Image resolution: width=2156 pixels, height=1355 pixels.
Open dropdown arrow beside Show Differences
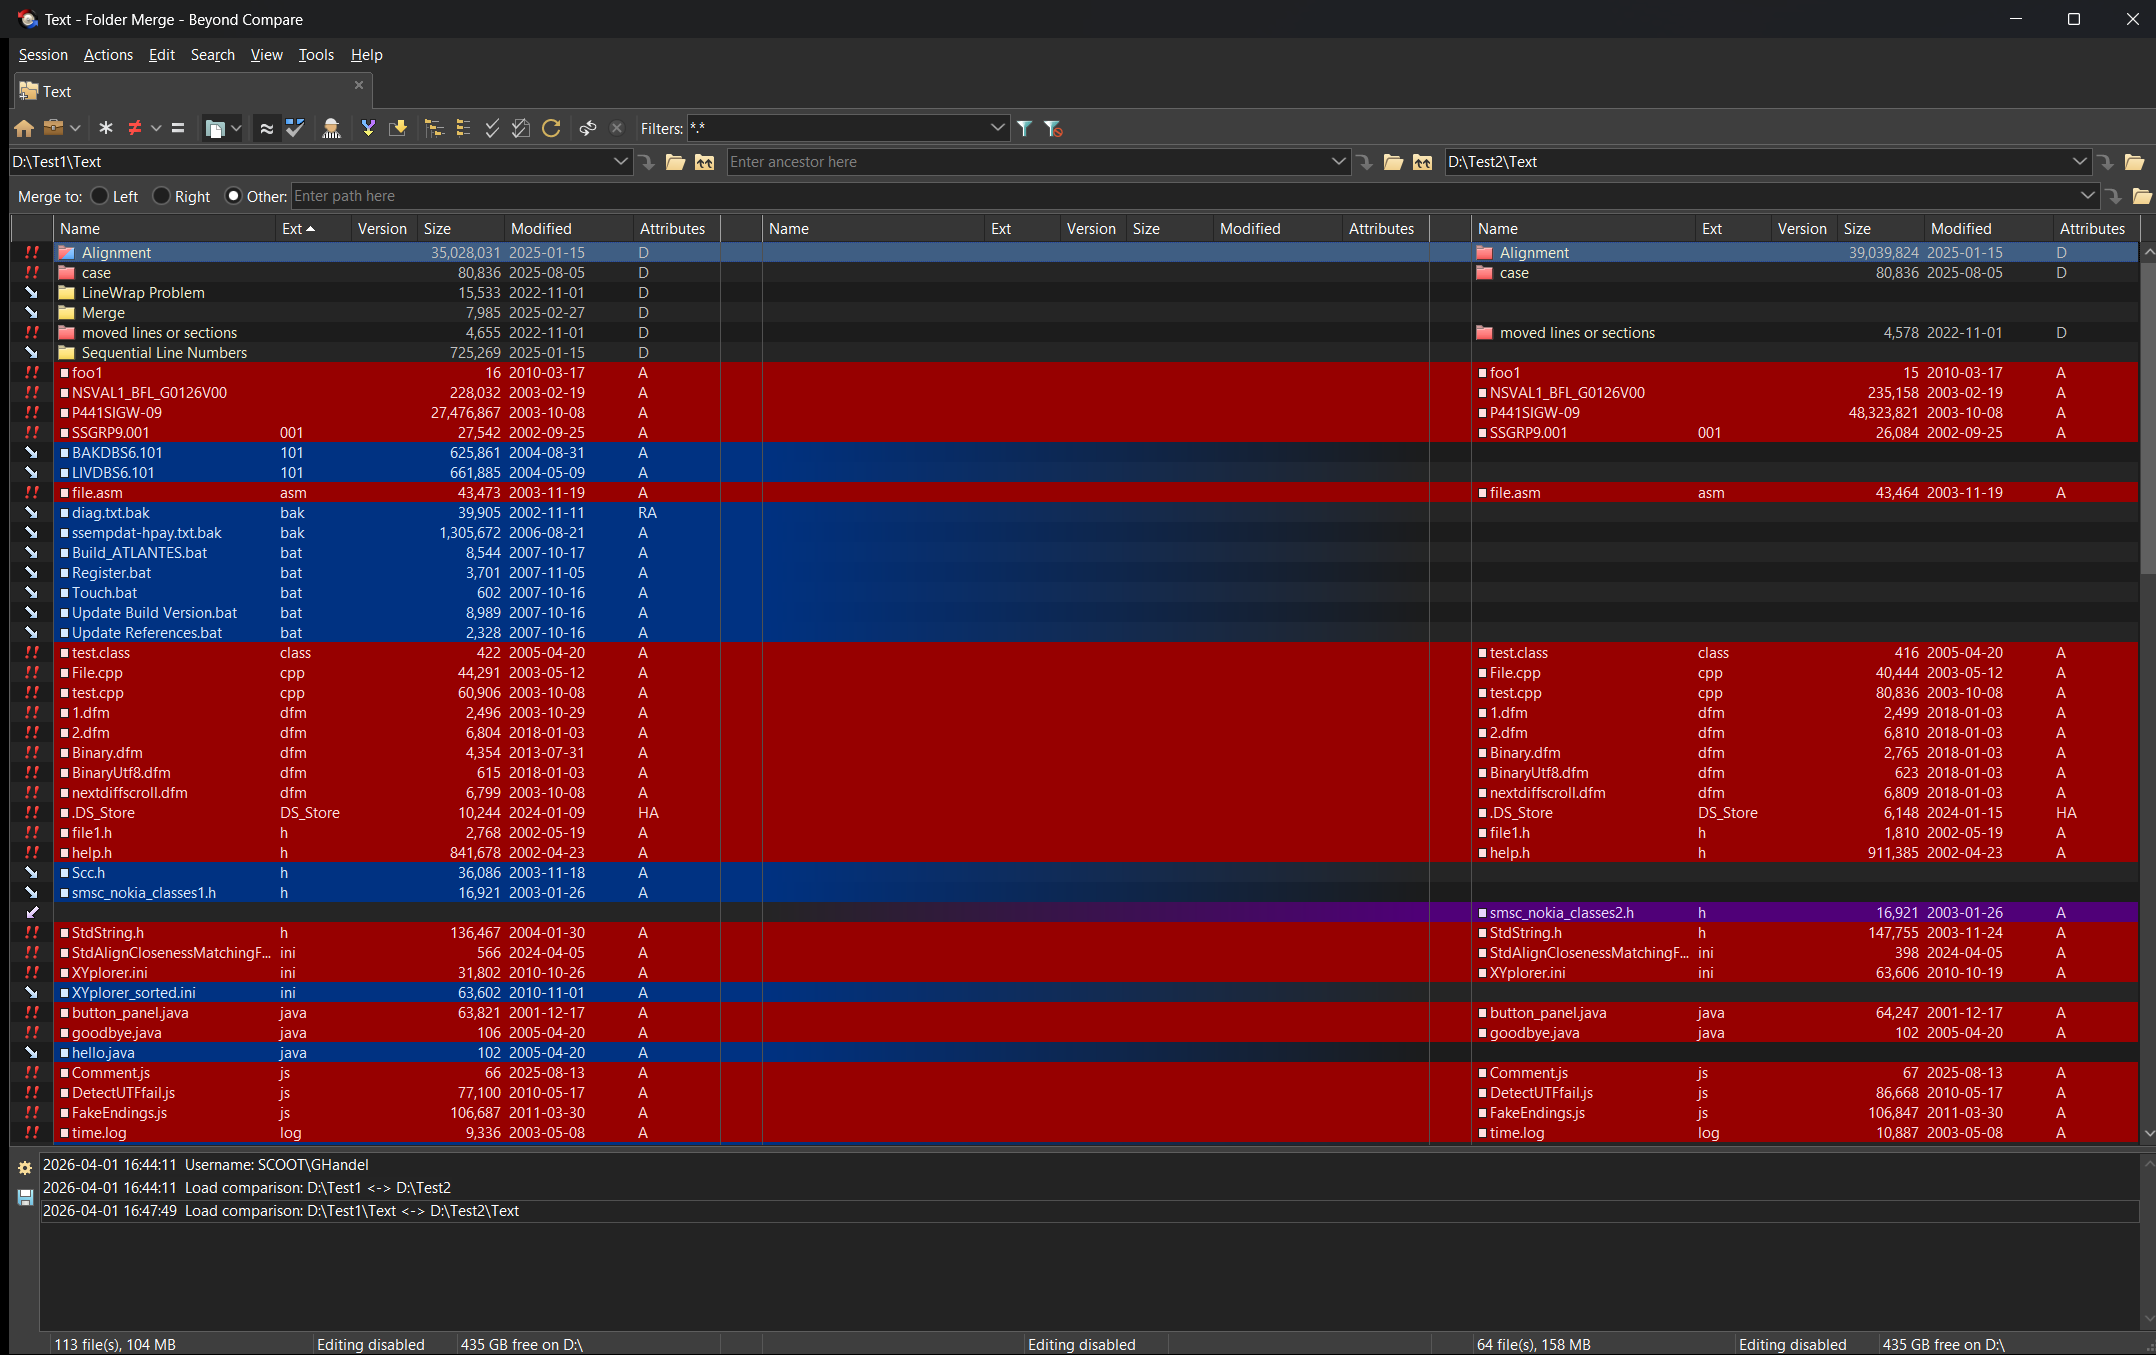156,128
